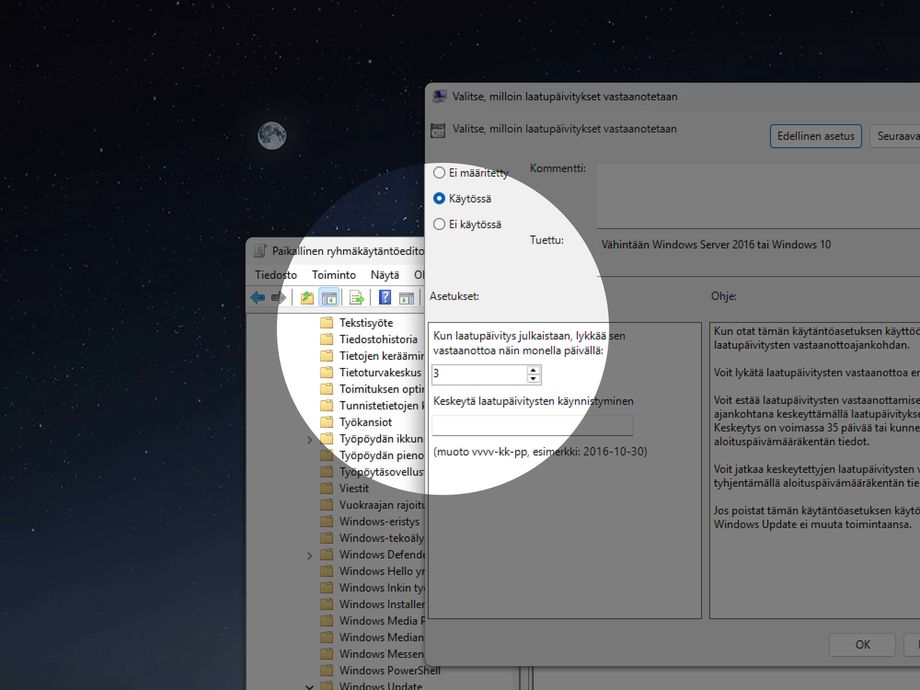Open the Toiminto menu
Image resolution: width=920 pixels, height=690 pixels.
333,275
